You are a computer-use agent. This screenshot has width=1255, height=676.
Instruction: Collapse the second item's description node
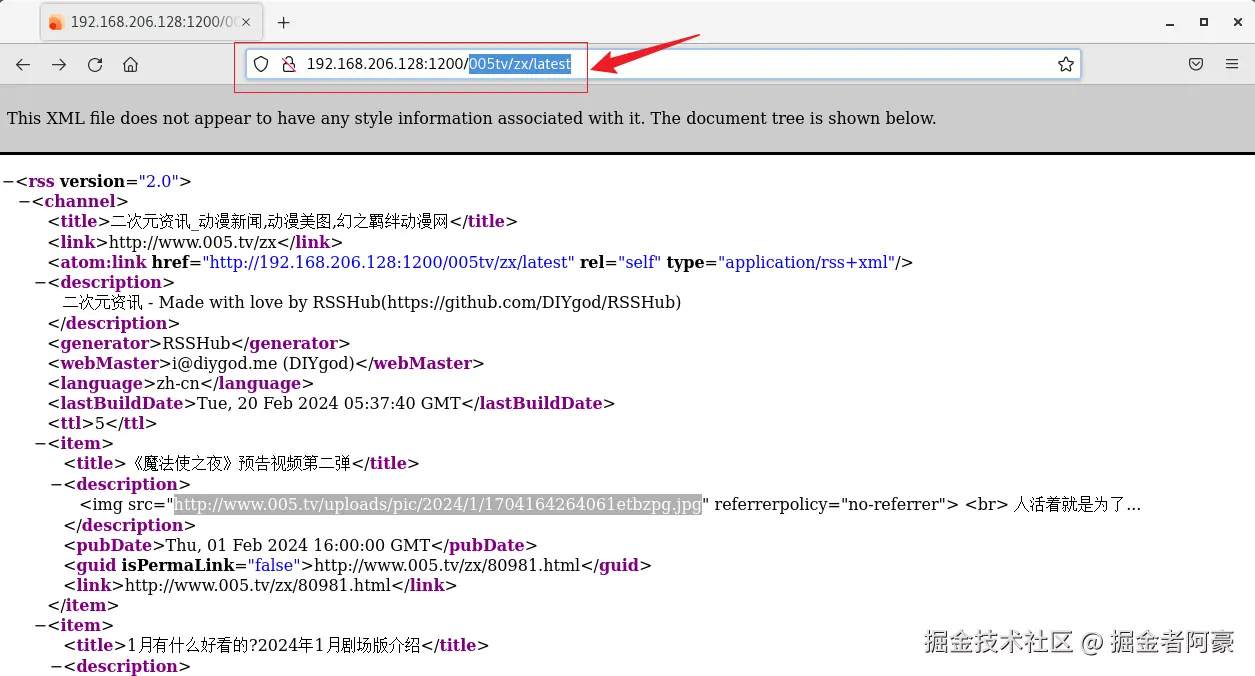point(56,667)
